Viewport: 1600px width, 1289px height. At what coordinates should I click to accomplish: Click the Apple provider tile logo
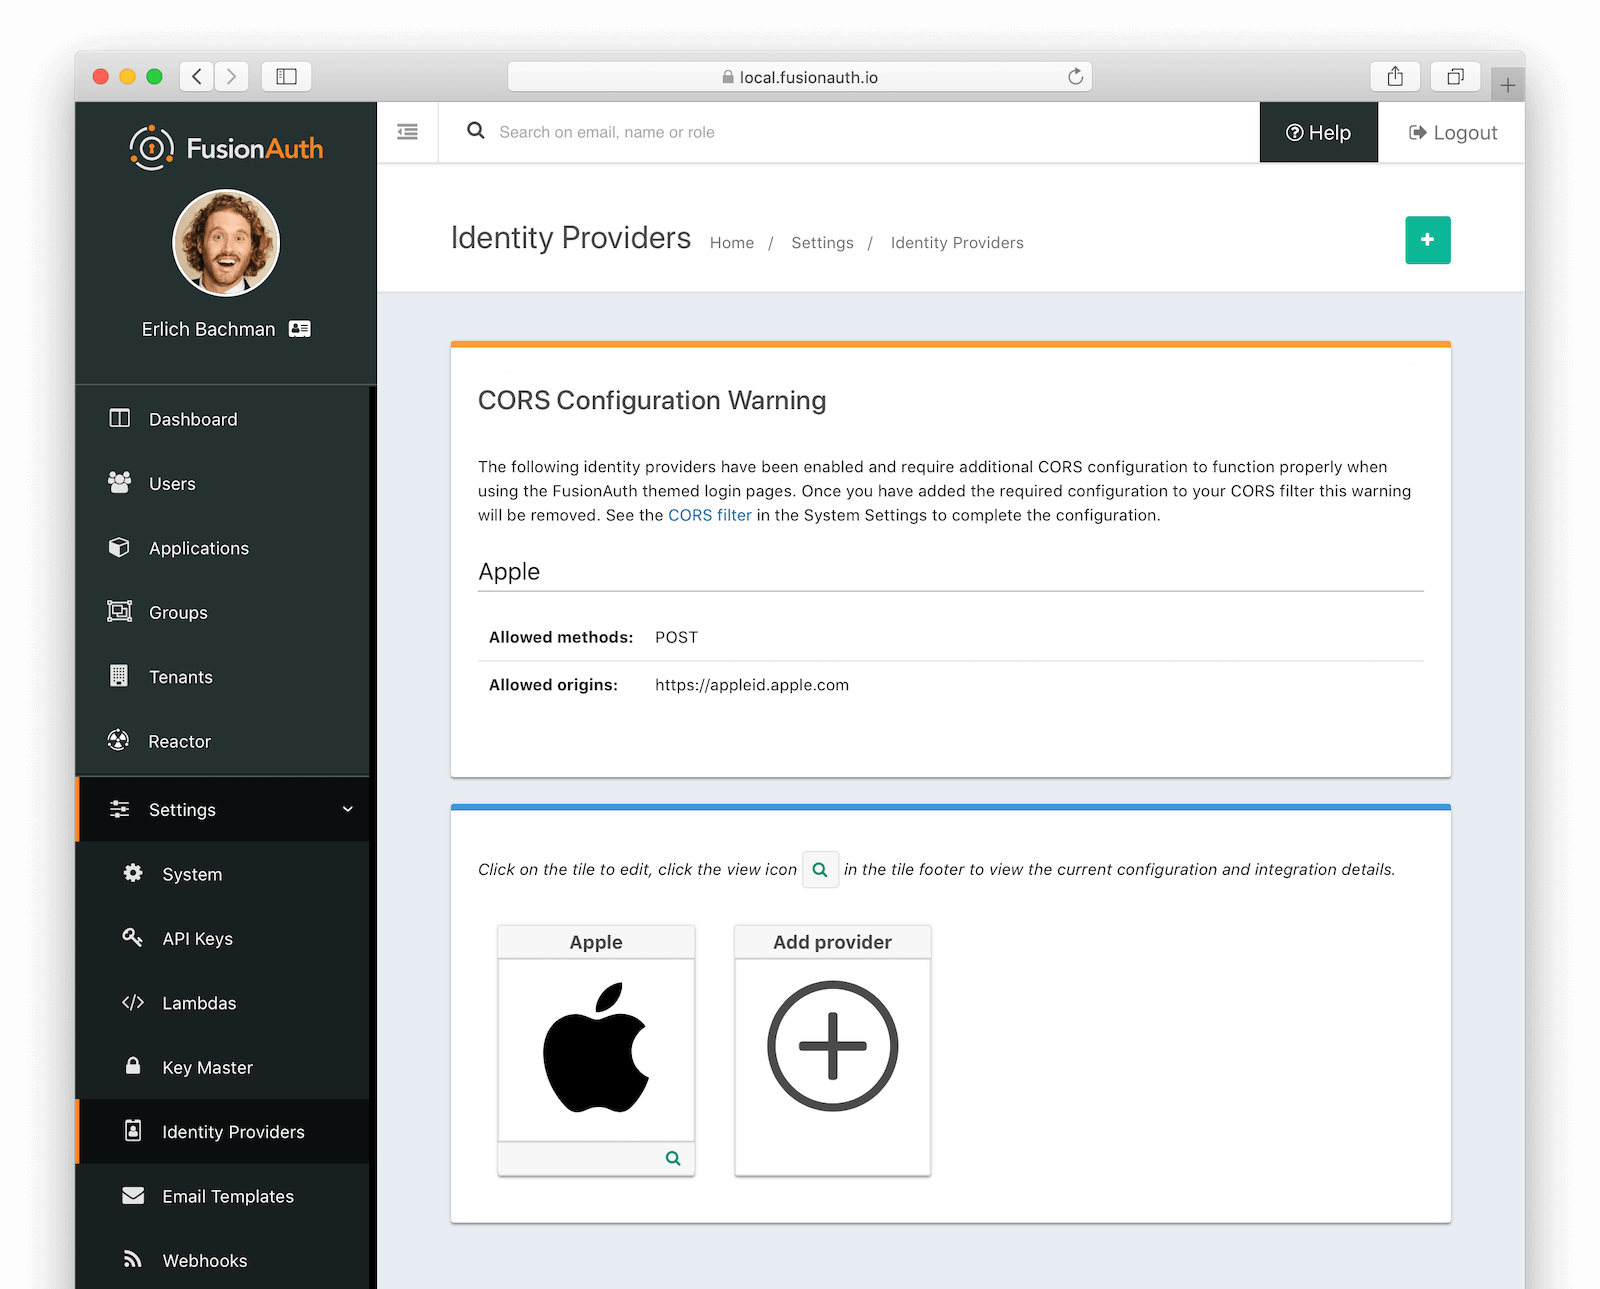click(x=596, y=1048)
